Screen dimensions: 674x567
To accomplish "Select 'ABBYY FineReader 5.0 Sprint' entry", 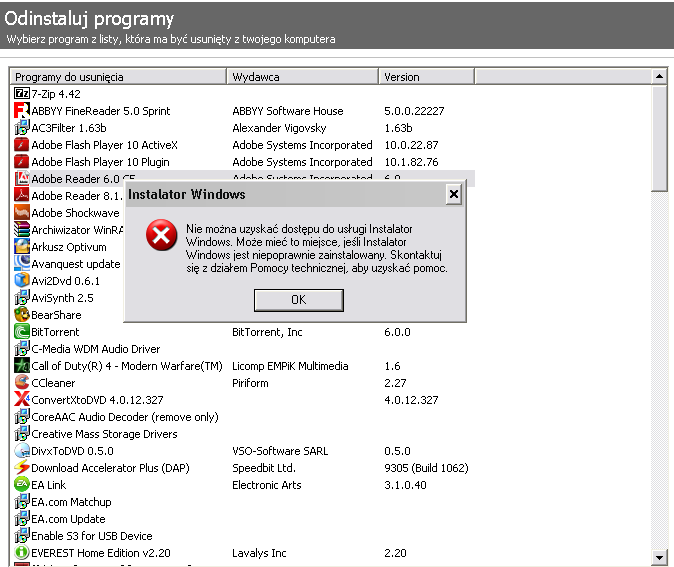I will [x=101, y=111].
